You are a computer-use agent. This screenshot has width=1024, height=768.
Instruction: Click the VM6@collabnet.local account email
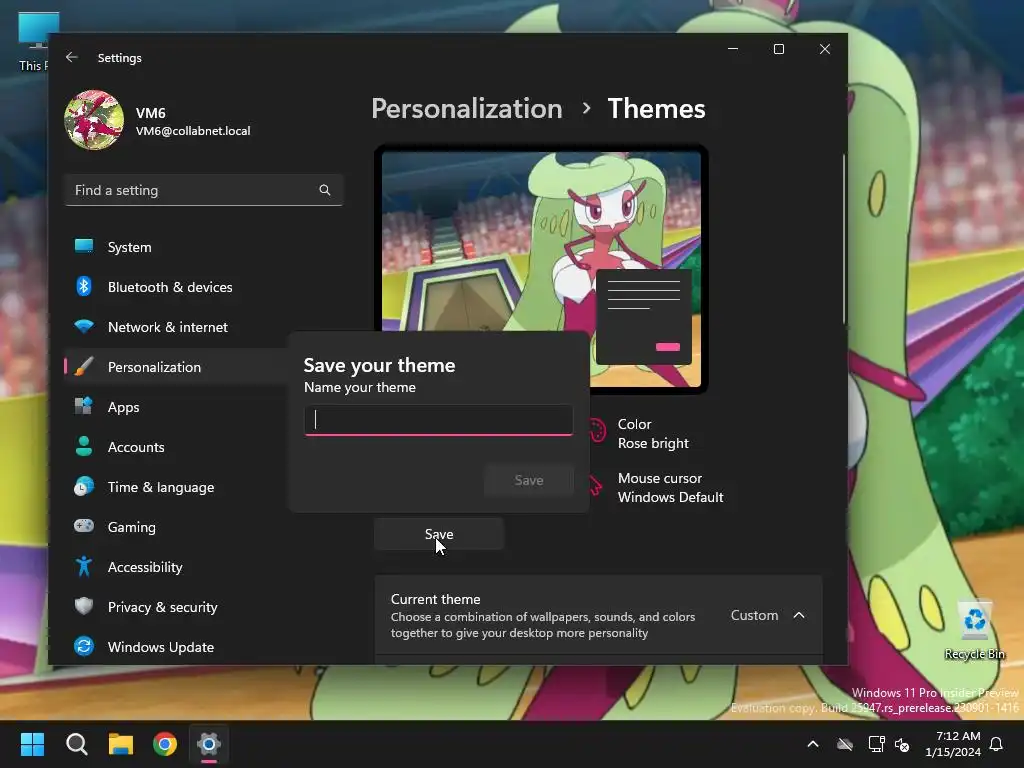pos(193,131)
